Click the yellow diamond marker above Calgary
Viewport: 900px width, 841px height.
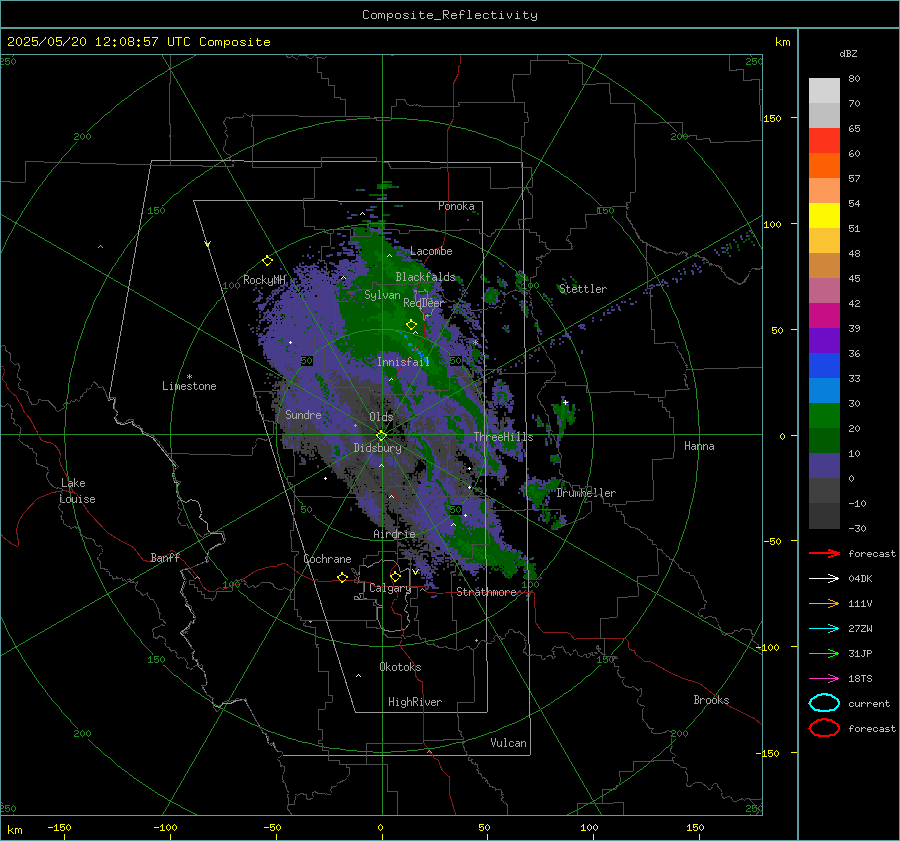coord(395,576)
